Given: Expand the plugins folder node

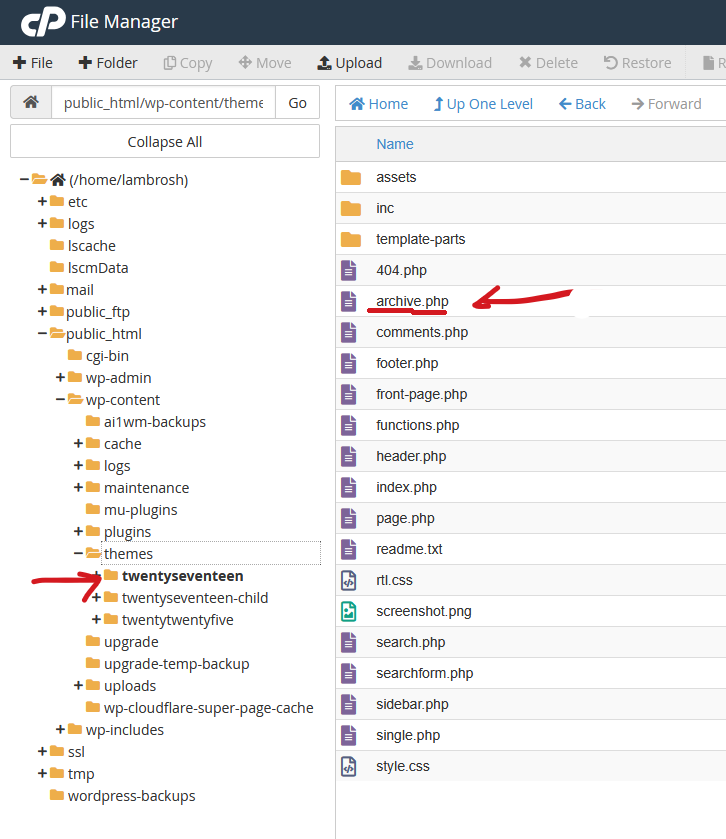Looking at the screenshot, I should [x=79, y=531].
